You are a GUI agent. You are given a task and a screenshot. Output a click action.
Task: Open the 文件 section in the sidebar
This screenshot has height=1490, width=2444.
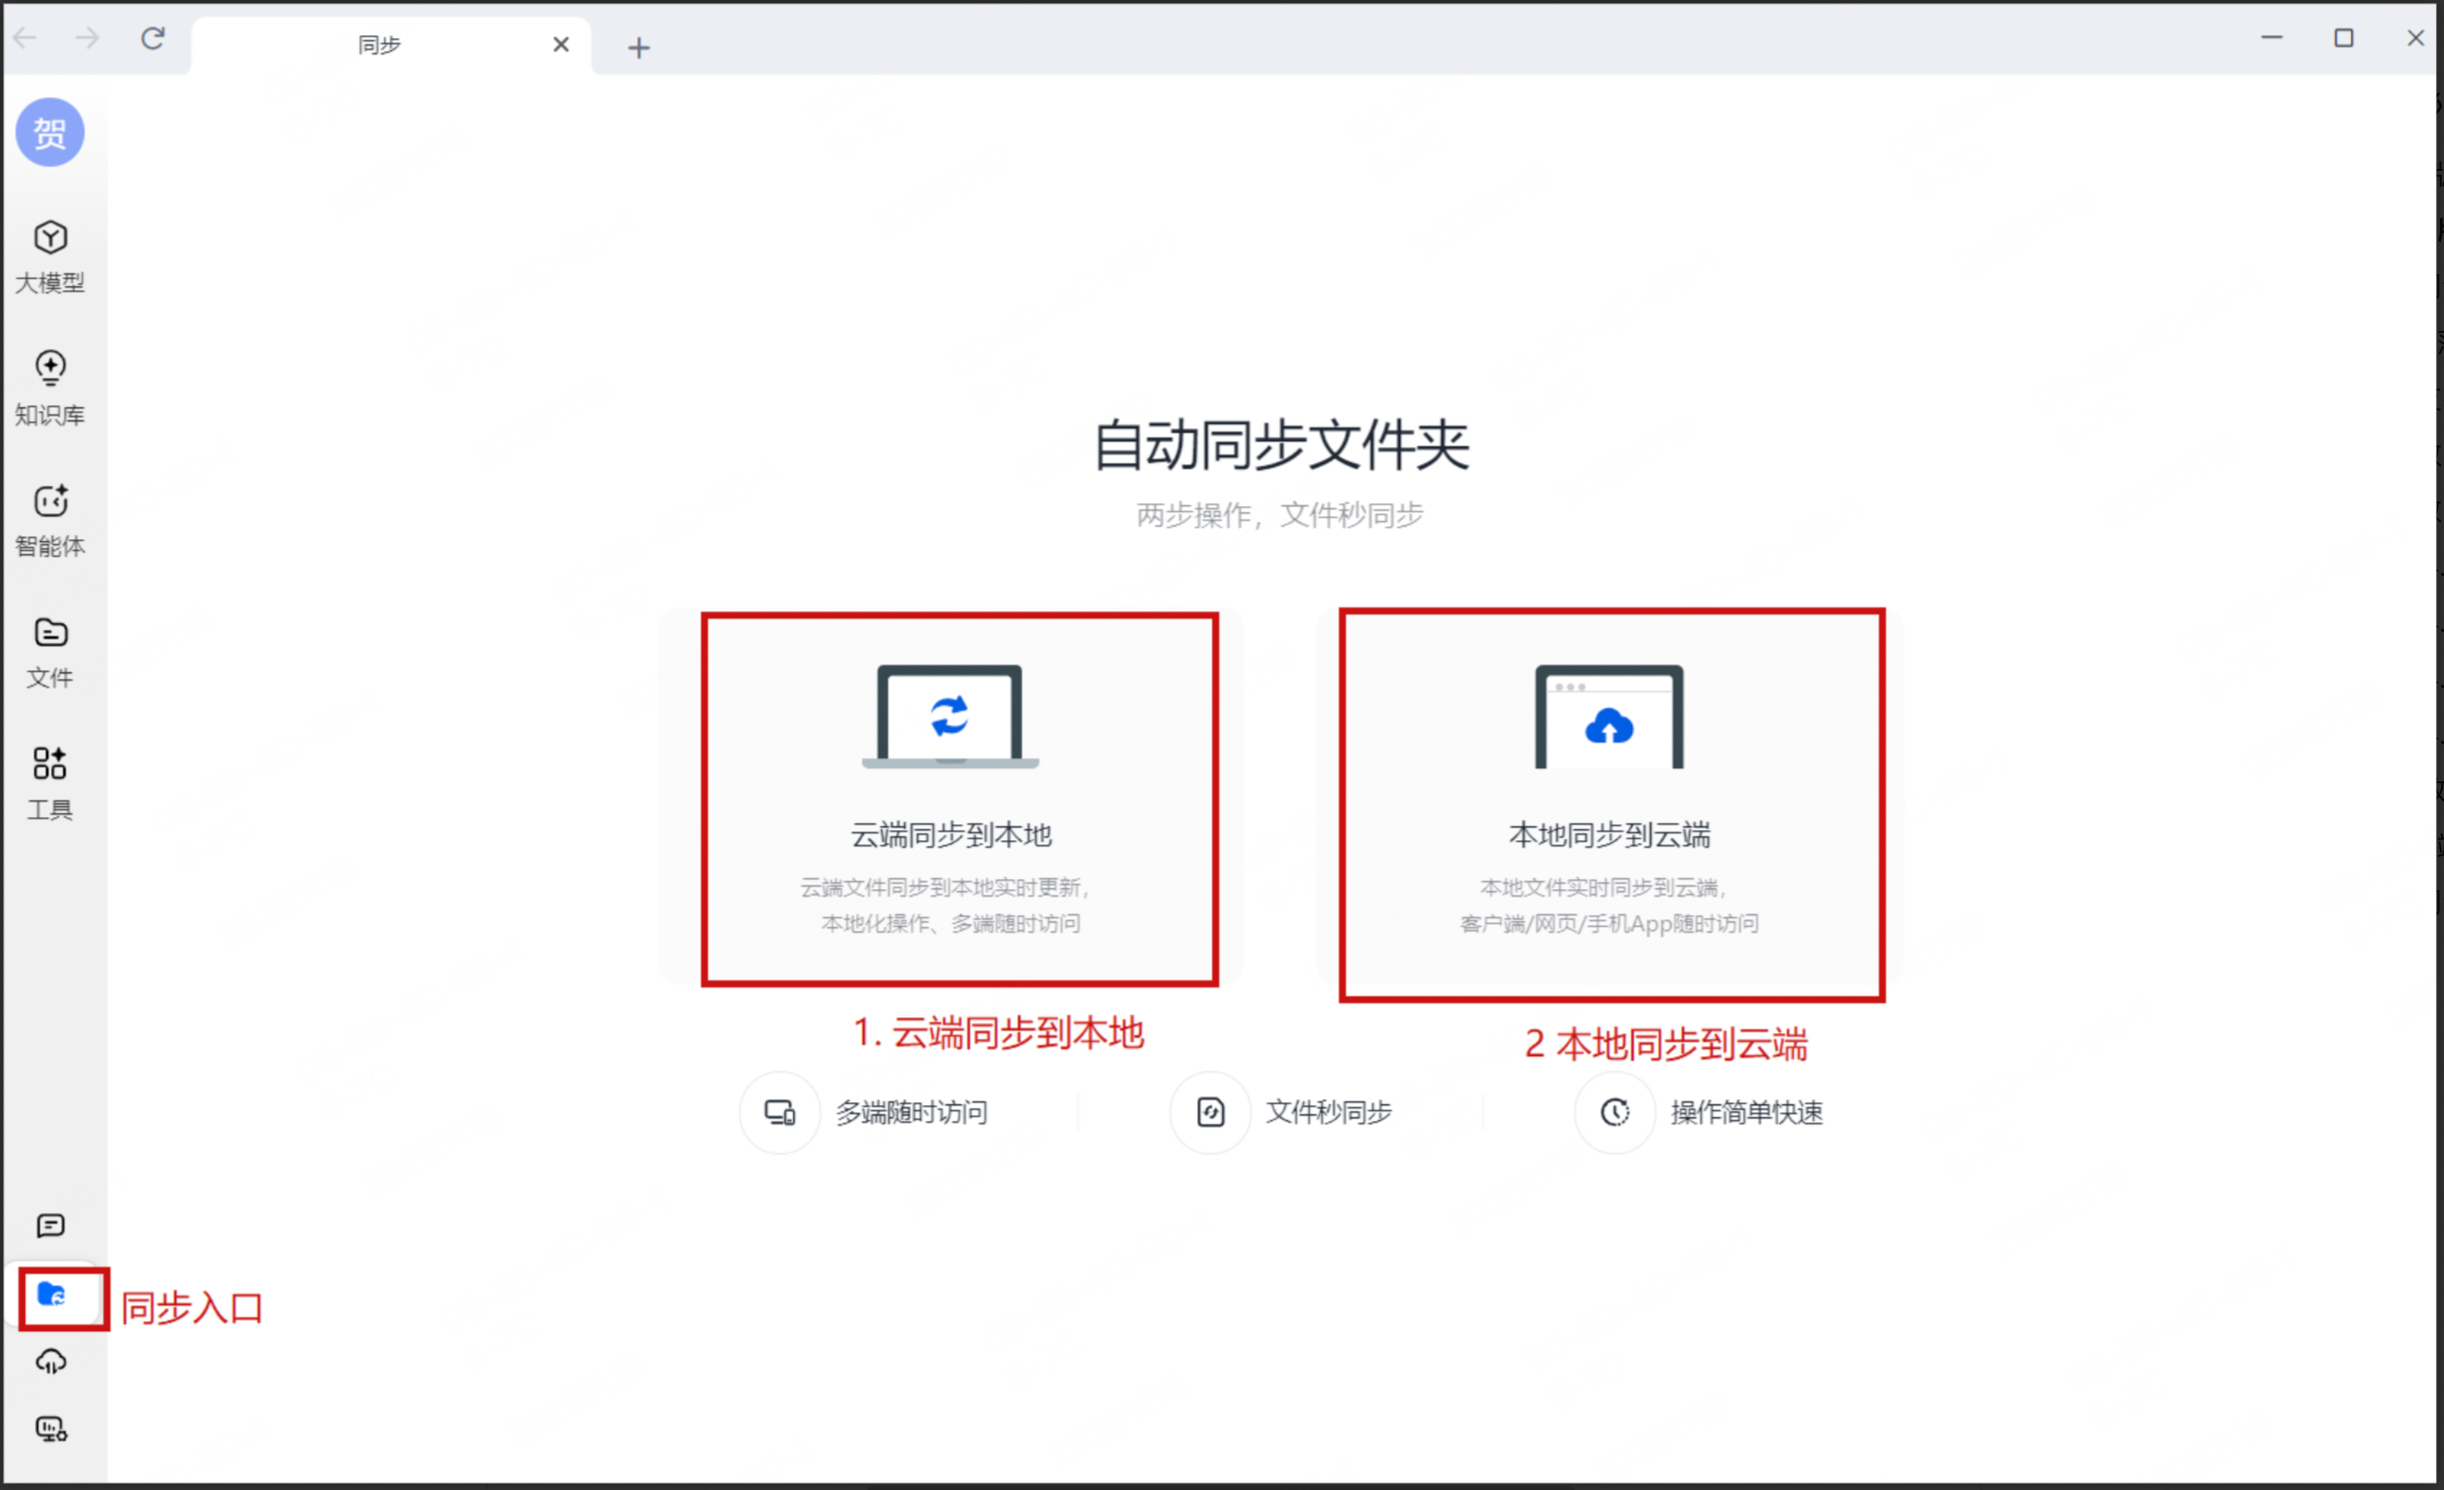coord(50,650)
